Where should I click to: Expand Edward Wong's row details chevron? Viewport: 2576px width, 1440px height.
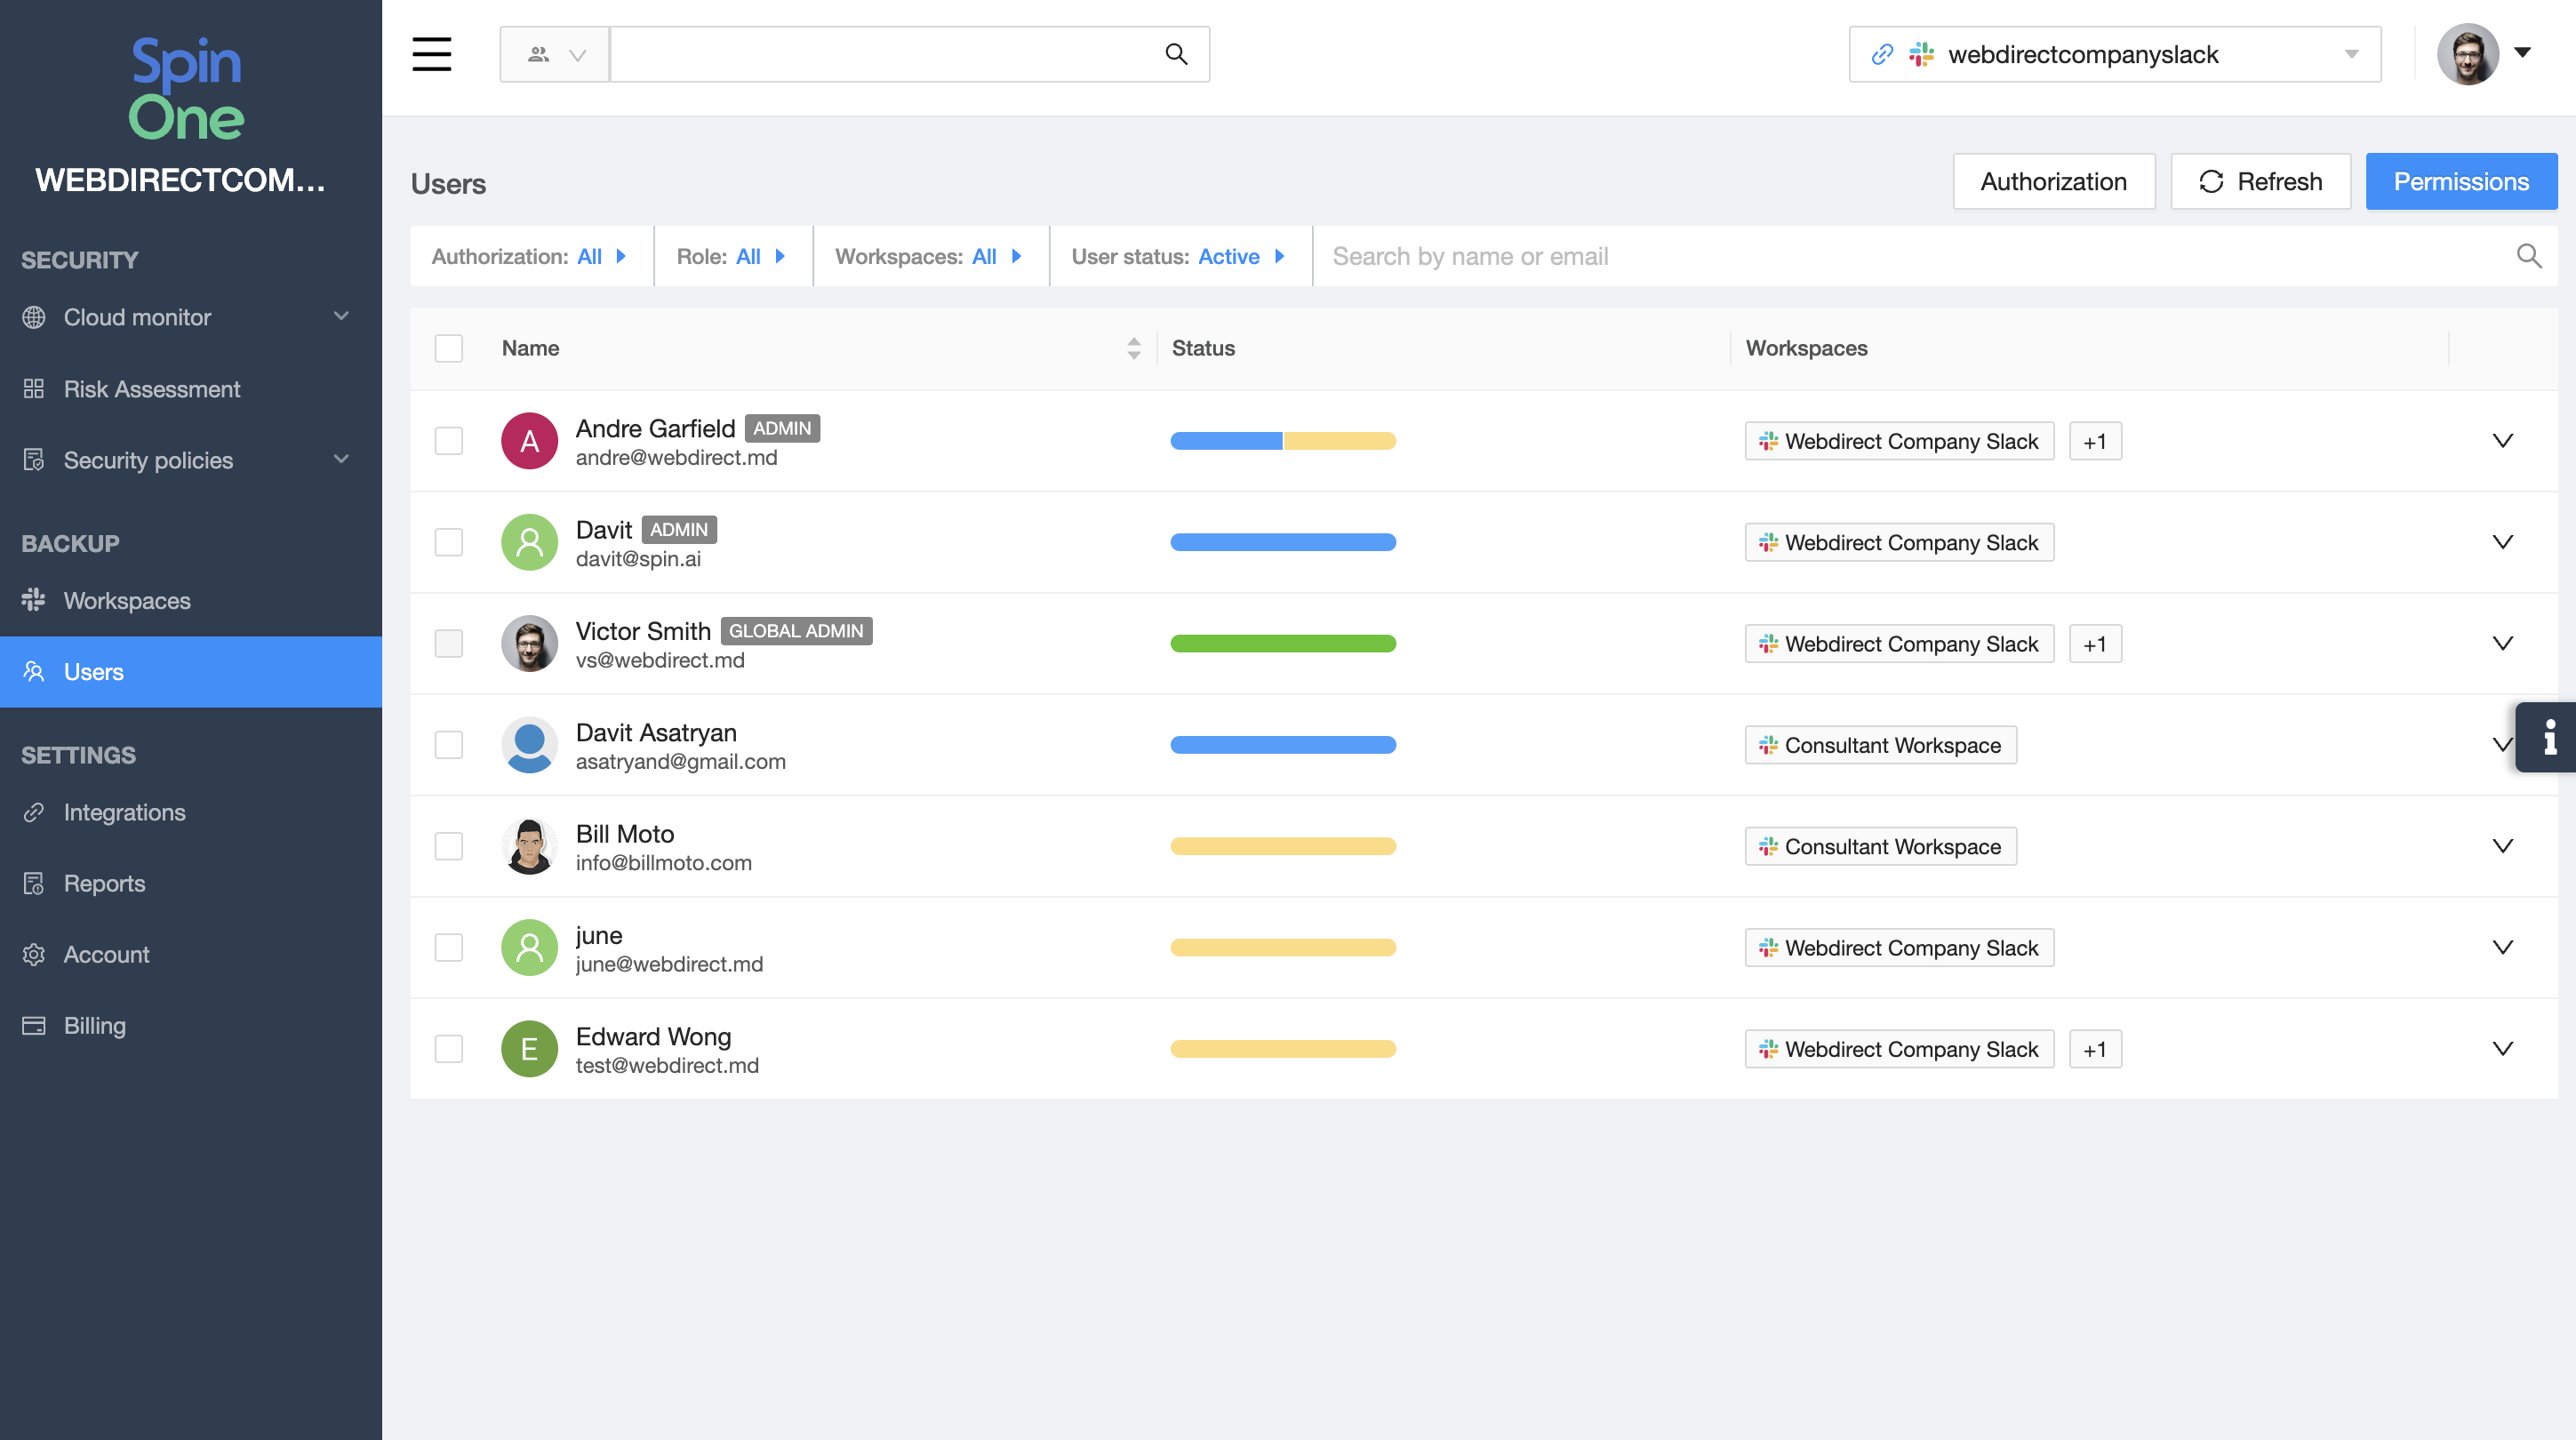[x=2502, y=1048]
